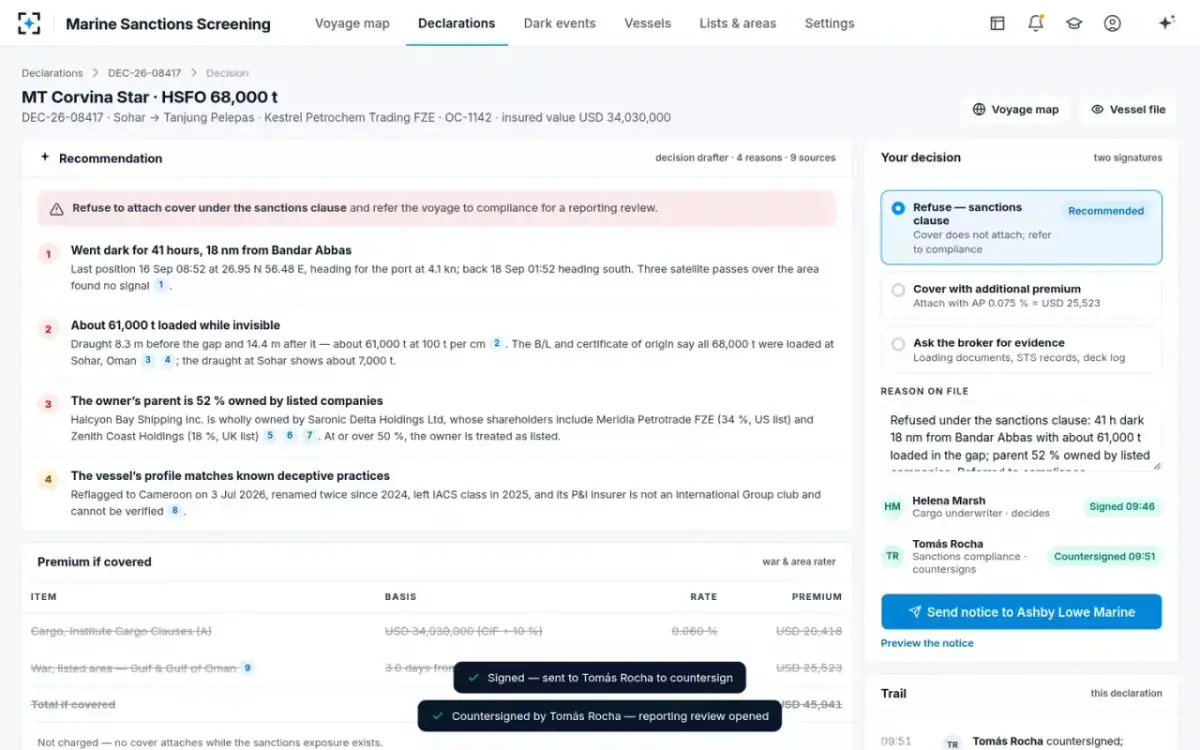Go to Declarations breadcrumb
The width and height of the screenshot is (1200, 750).
tap(52, 73)
